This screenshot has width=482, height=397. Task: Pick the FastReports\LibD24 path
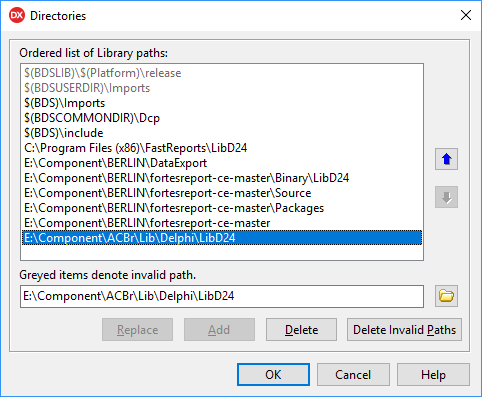tap(222, 148)
